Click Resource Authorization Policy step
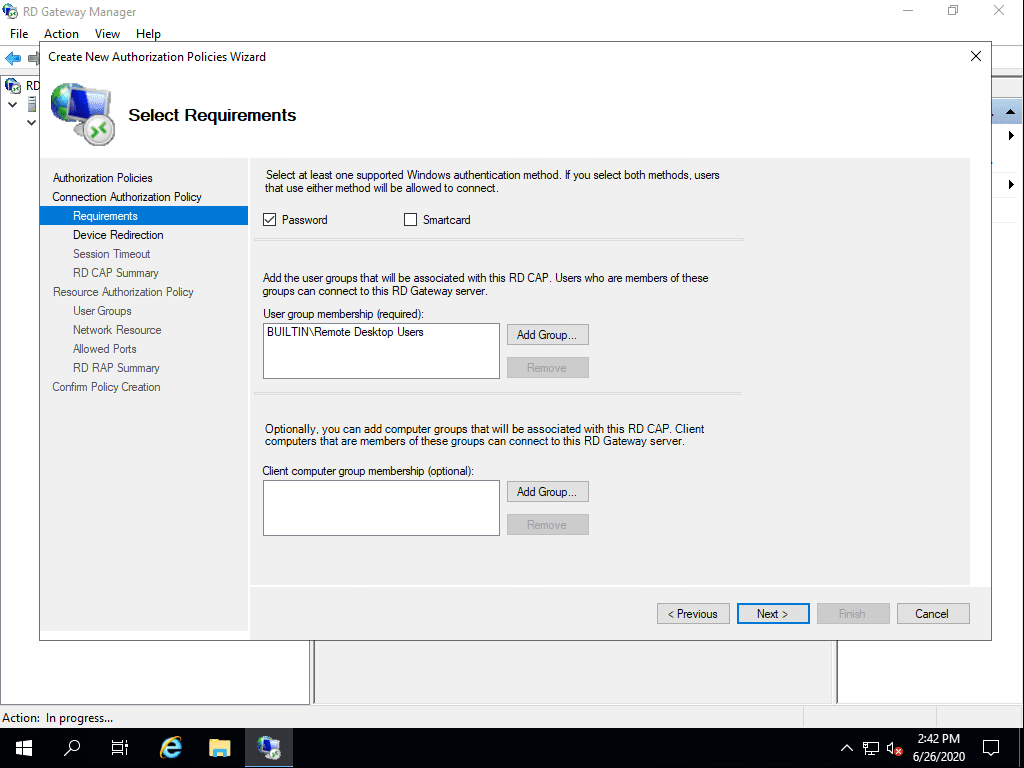This screenshot has height=768, width=1024. point(123,291)
